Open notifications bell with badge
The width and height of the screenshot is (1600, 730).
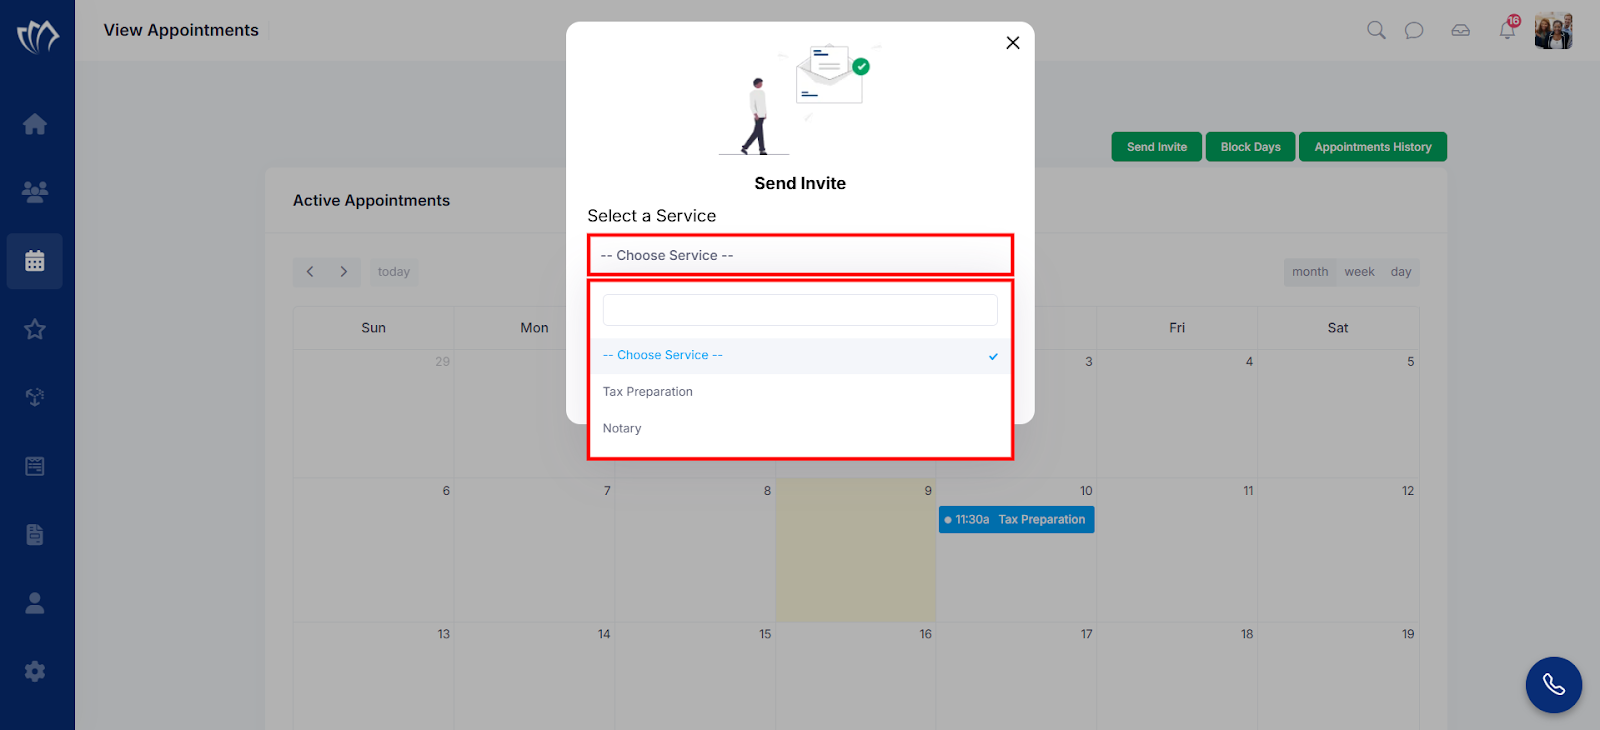point(1508,28)
